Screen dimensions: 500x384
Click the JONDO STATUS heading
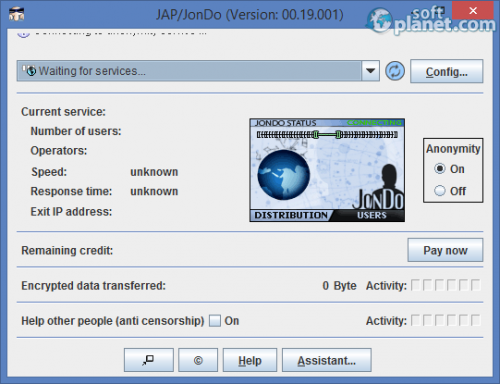pos(285,123)
